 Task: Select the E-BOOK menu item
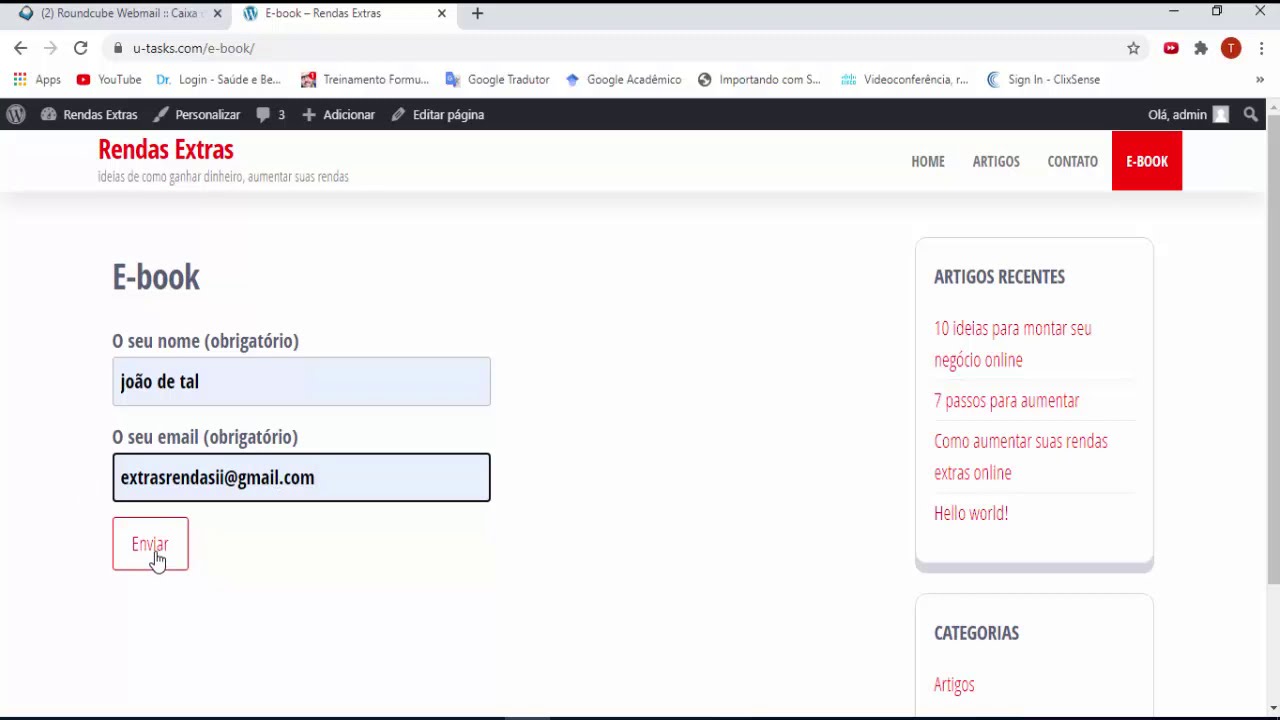[x=1147, y=161]
